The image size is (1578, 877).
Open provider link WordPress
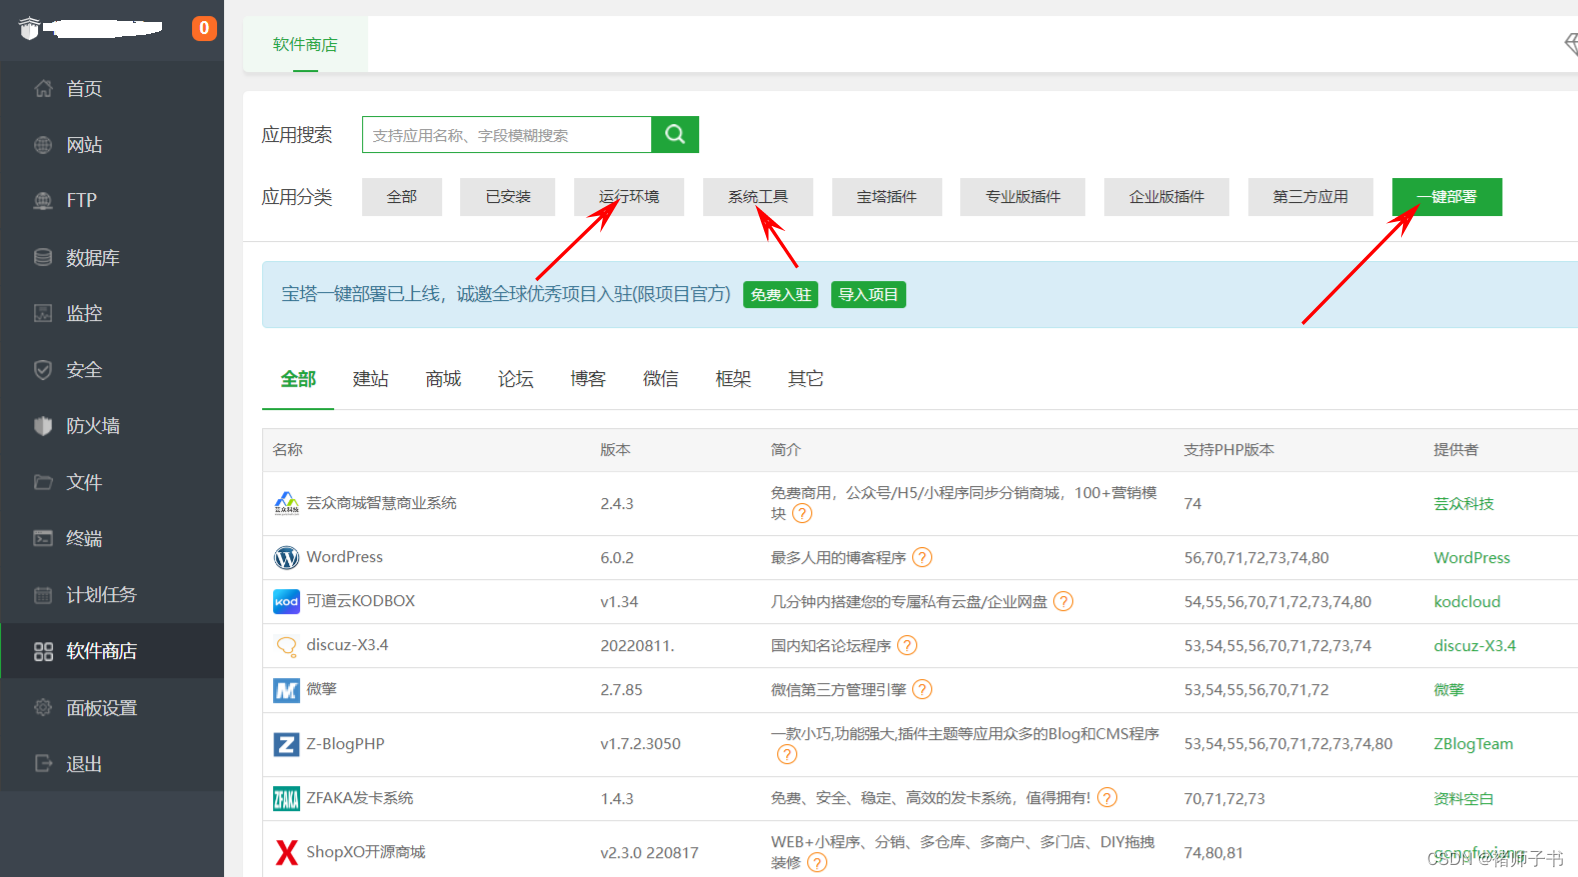[x=1472, y=558]
